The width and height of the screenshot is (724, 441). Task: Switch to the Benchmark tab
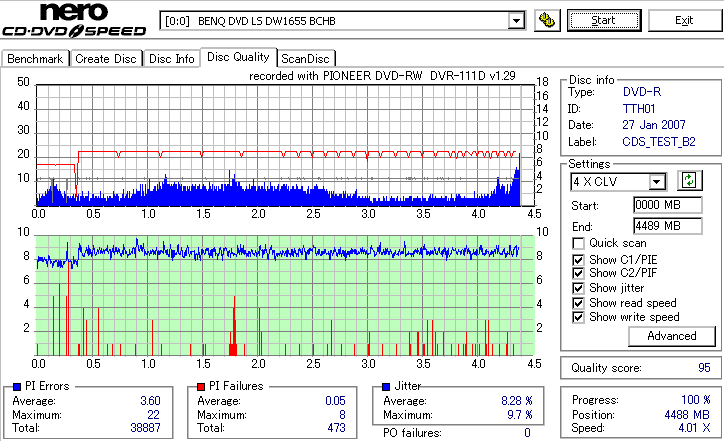click(x=35, y=59)
